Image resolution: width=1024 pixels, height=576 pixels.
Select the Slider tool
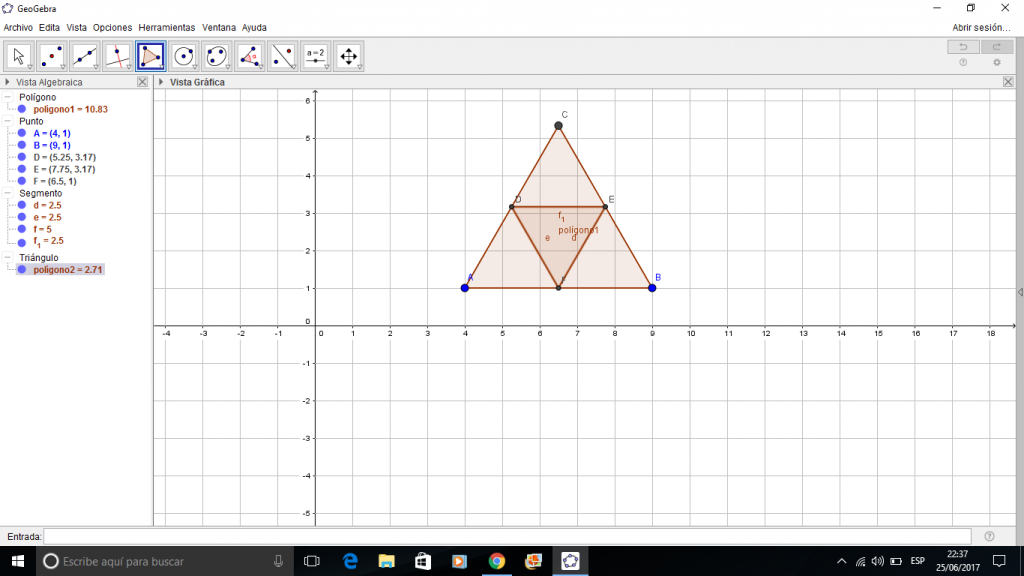[x=316, y=56]
